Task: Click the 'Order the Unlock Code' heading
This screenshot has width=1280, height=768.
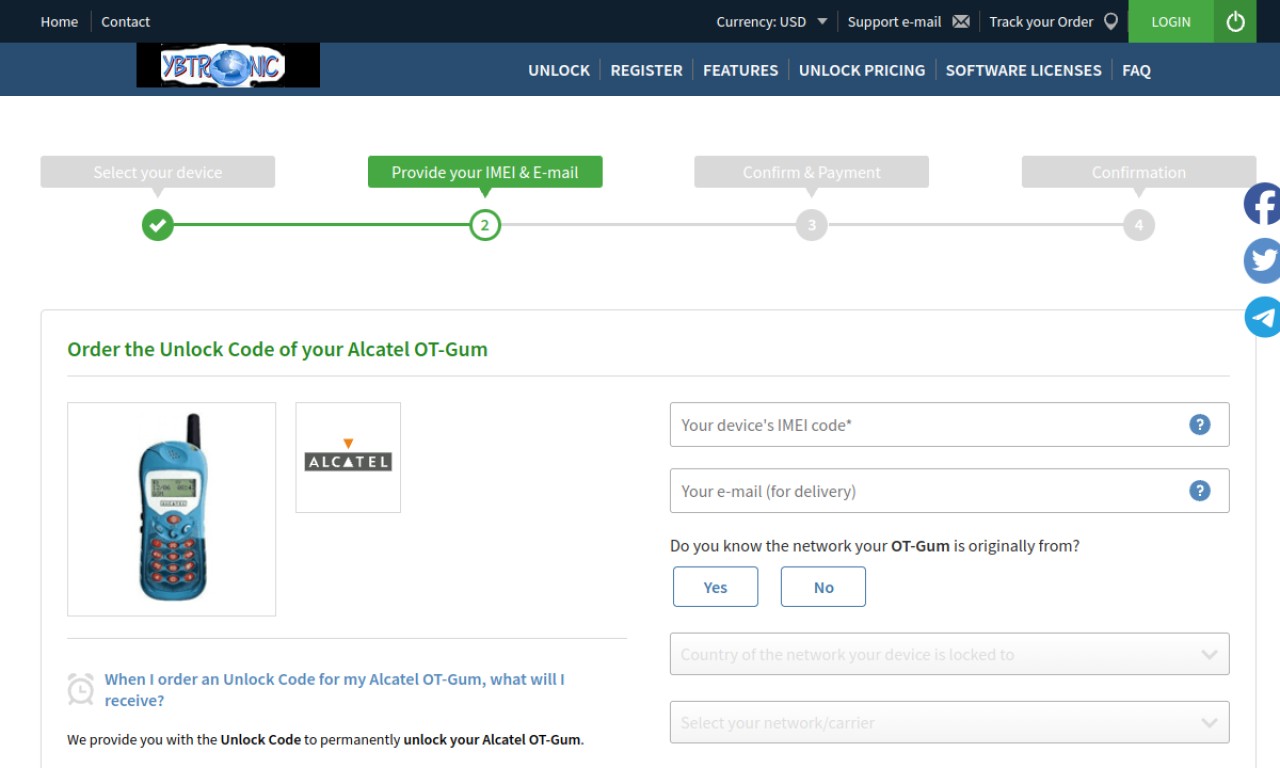Action: click(277, 350)
